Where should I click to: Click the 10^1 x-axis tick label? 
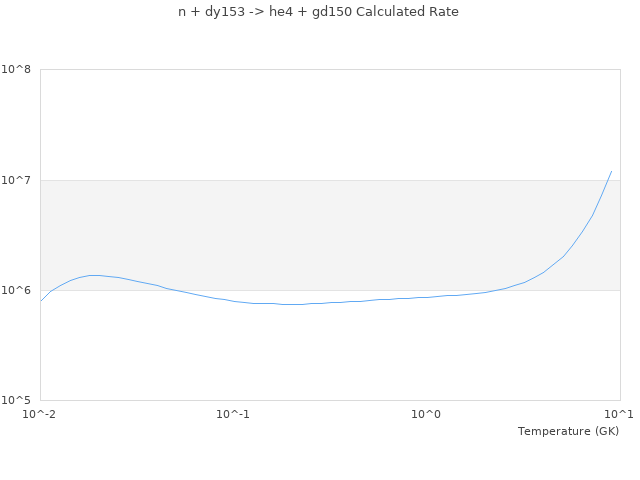pos(619,414)
